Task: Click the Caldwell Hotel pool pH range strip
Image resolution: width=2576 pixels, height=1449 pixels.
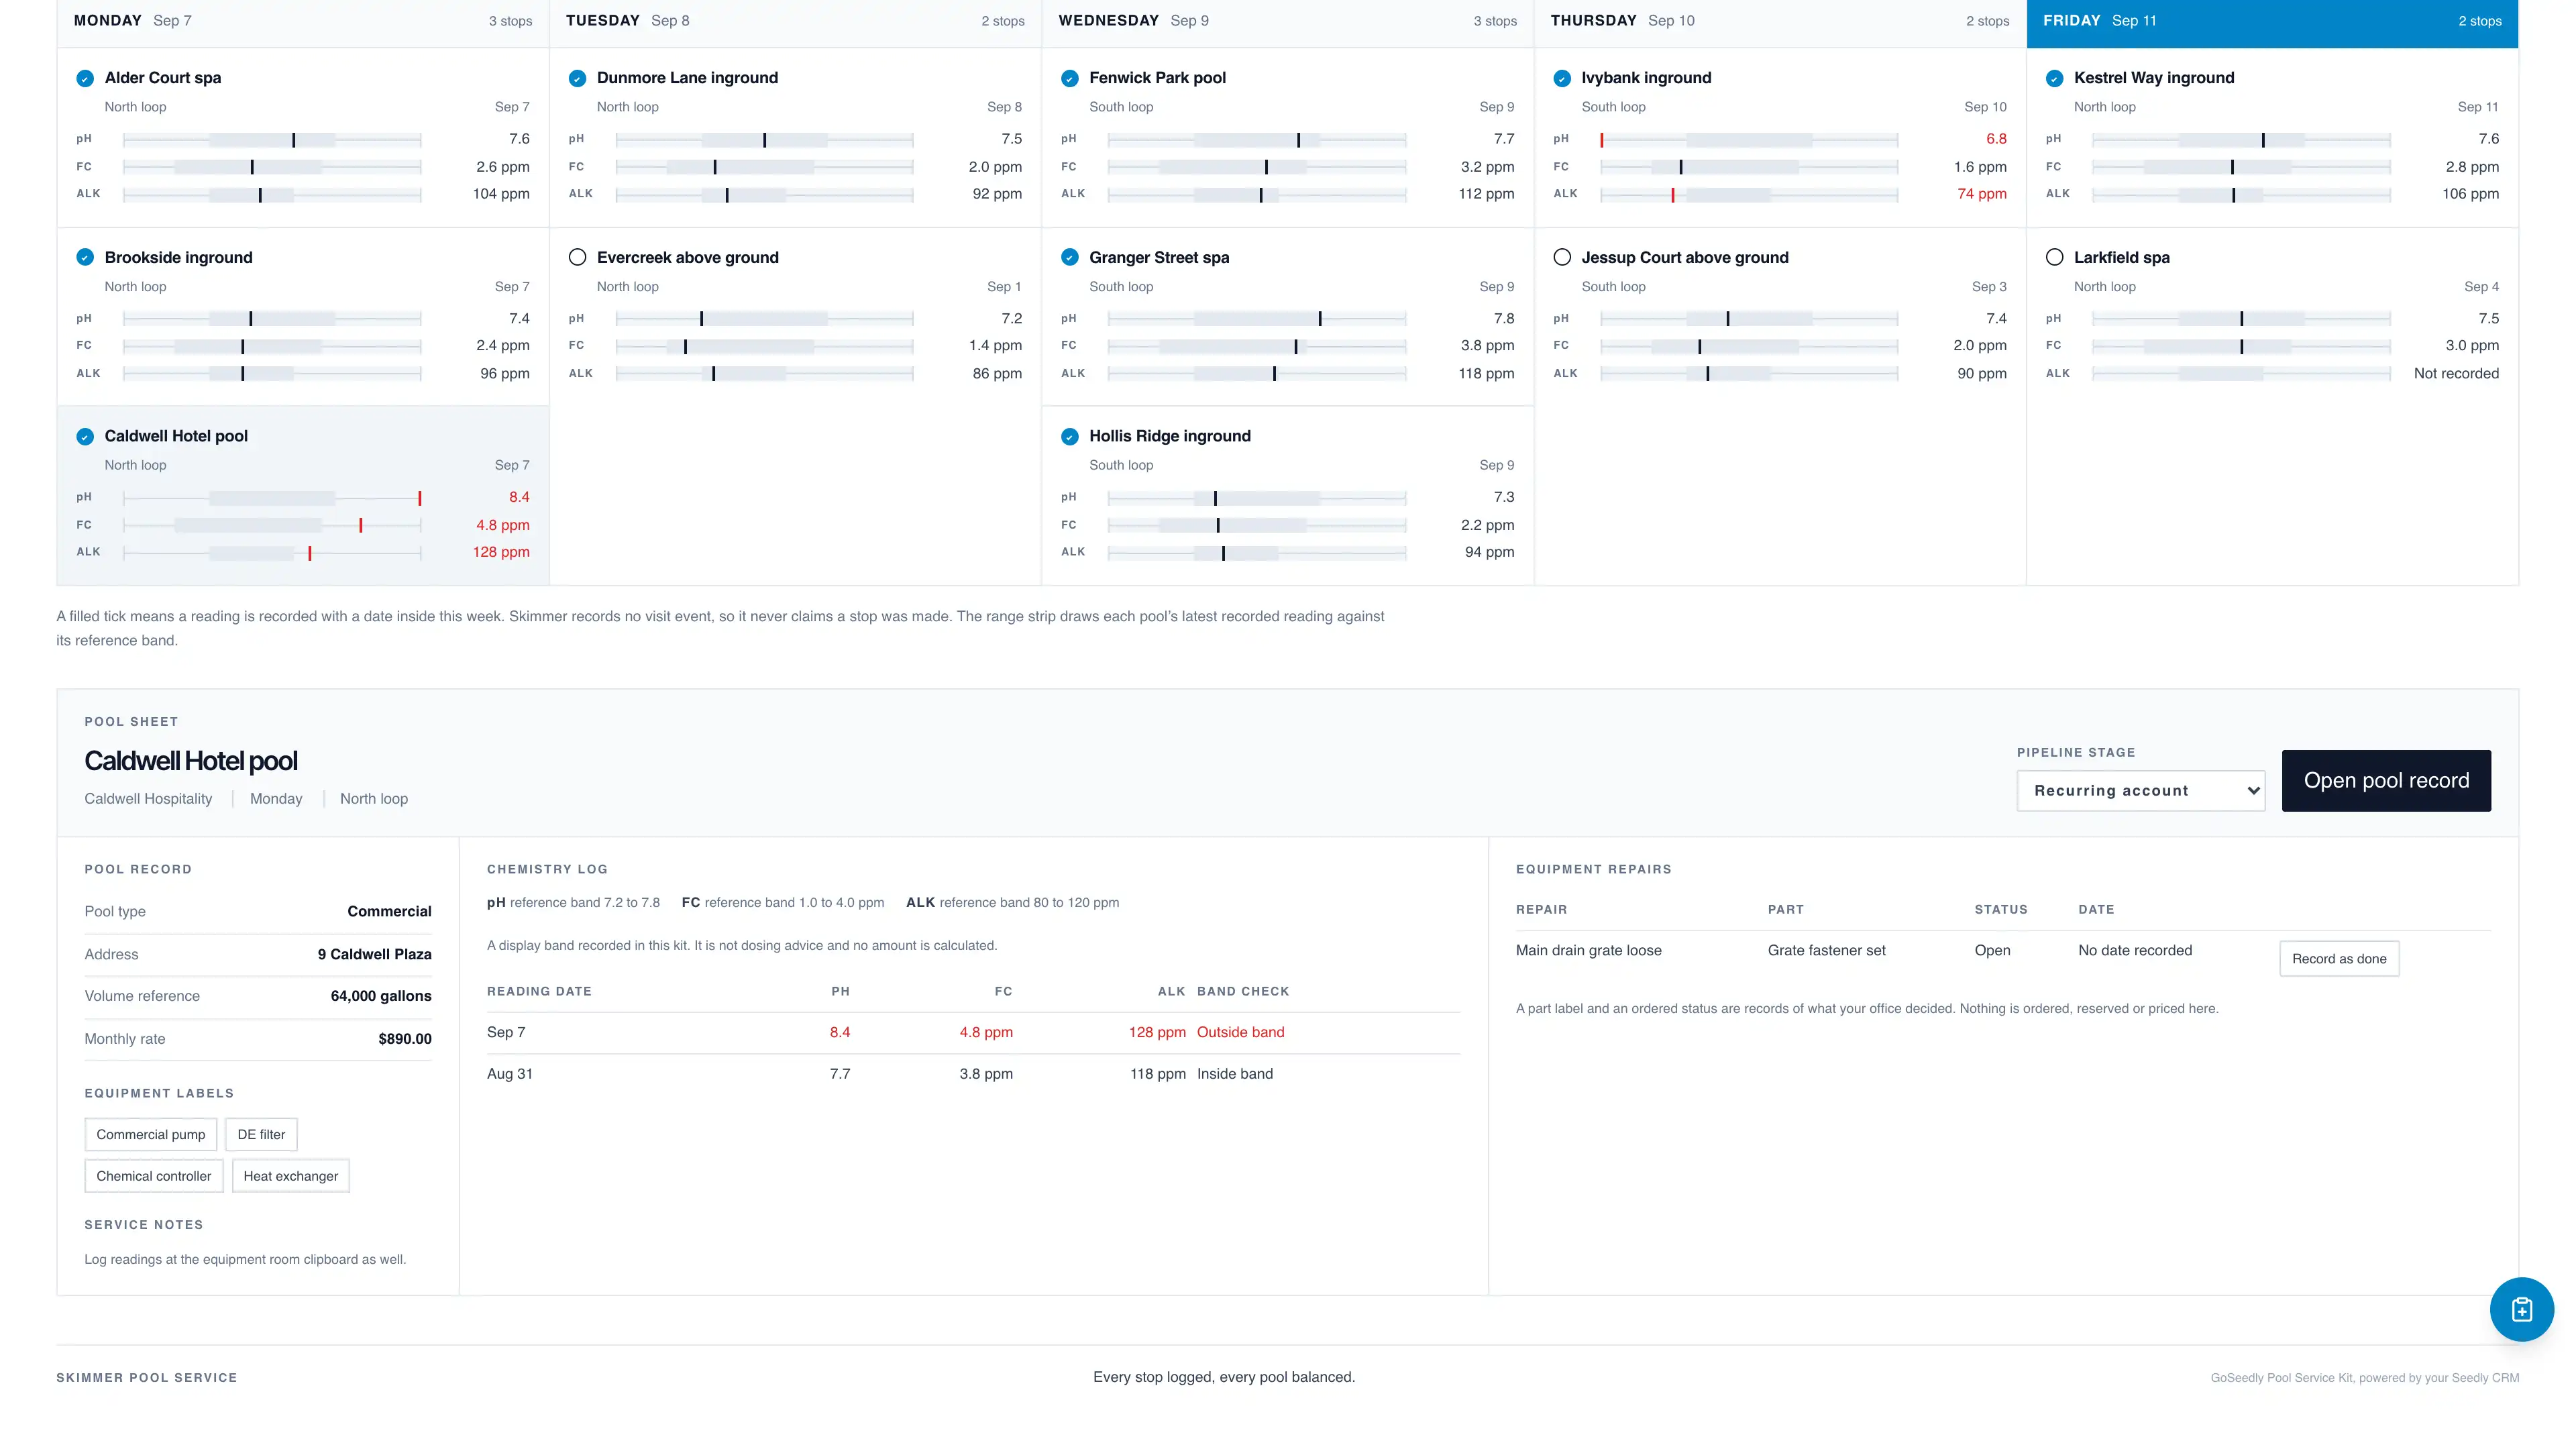Action: click(x=272, y=497)
